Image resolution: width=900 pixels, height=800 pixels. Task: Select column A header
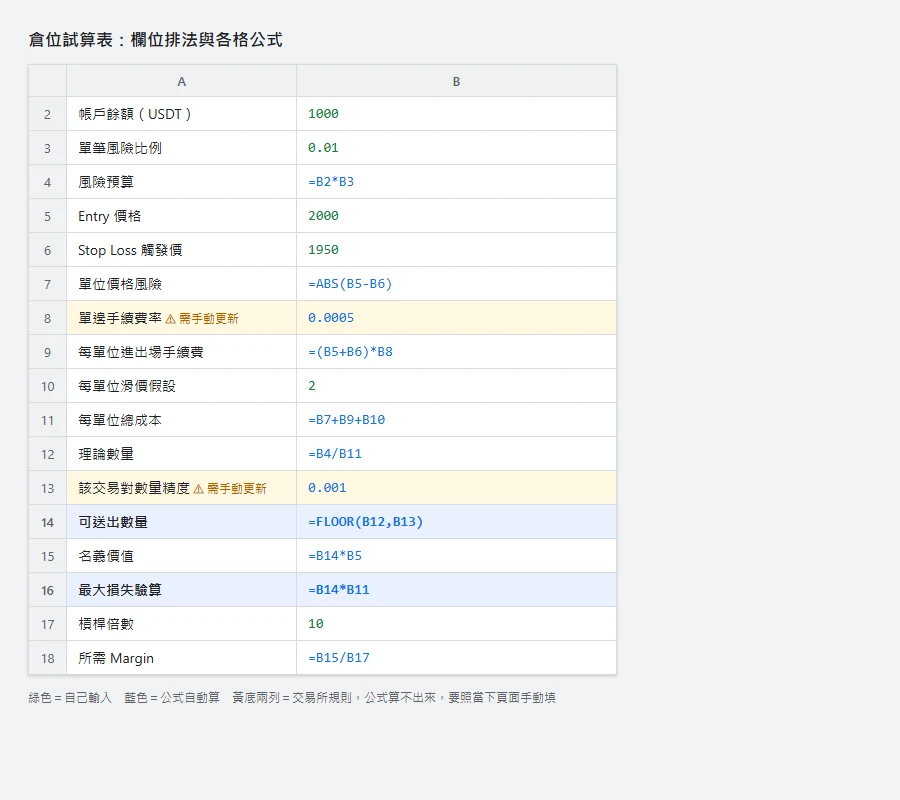point(181,81)
